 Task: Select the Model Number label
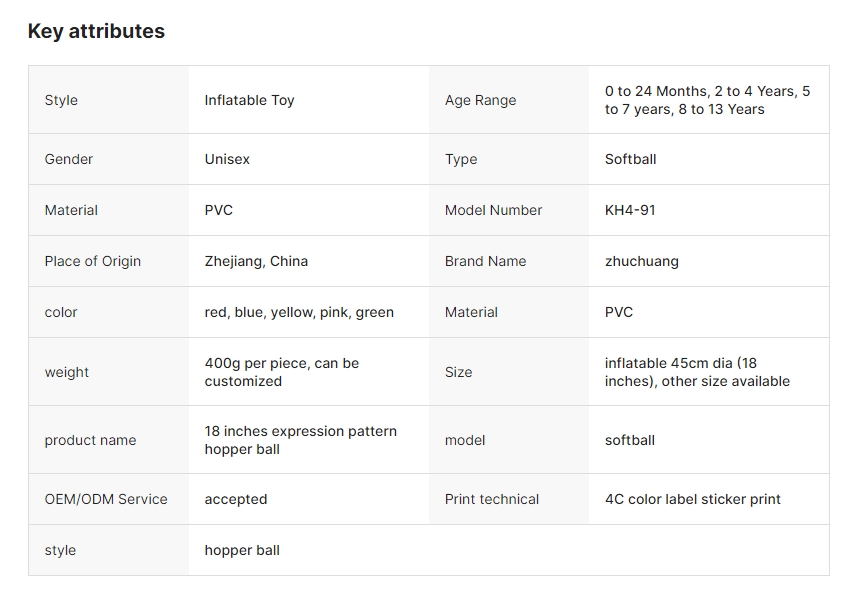[493, 210]
